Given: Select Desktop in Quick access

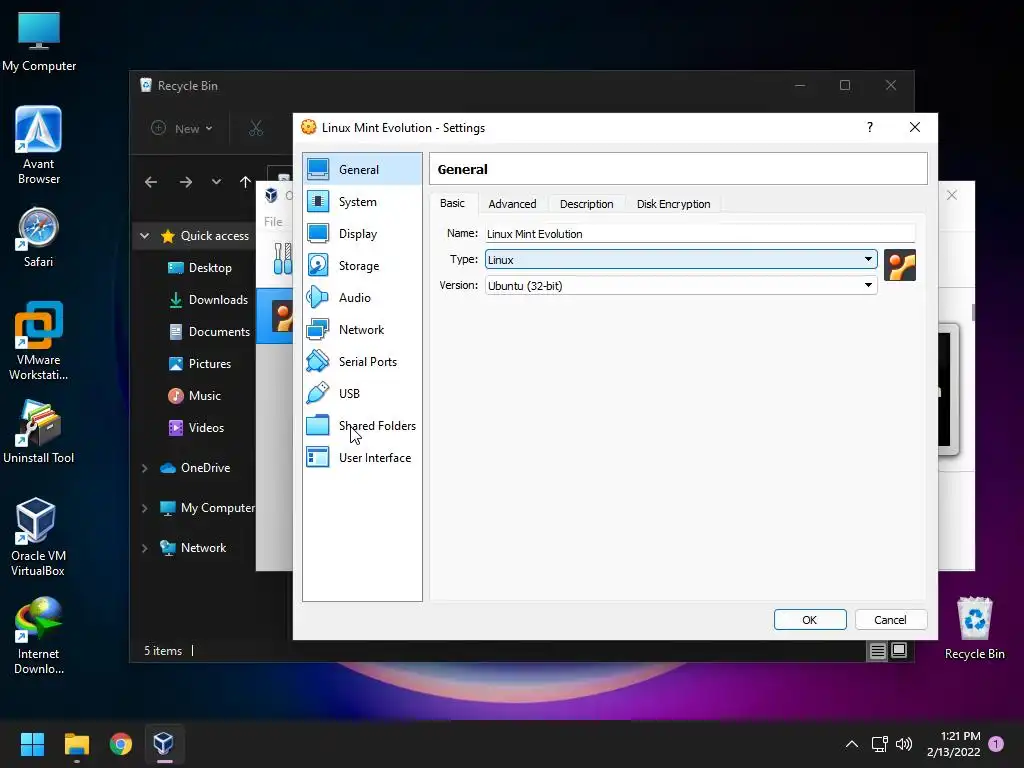Looking at the screenshot, I should pyautogui.click(x=199, y=268).
